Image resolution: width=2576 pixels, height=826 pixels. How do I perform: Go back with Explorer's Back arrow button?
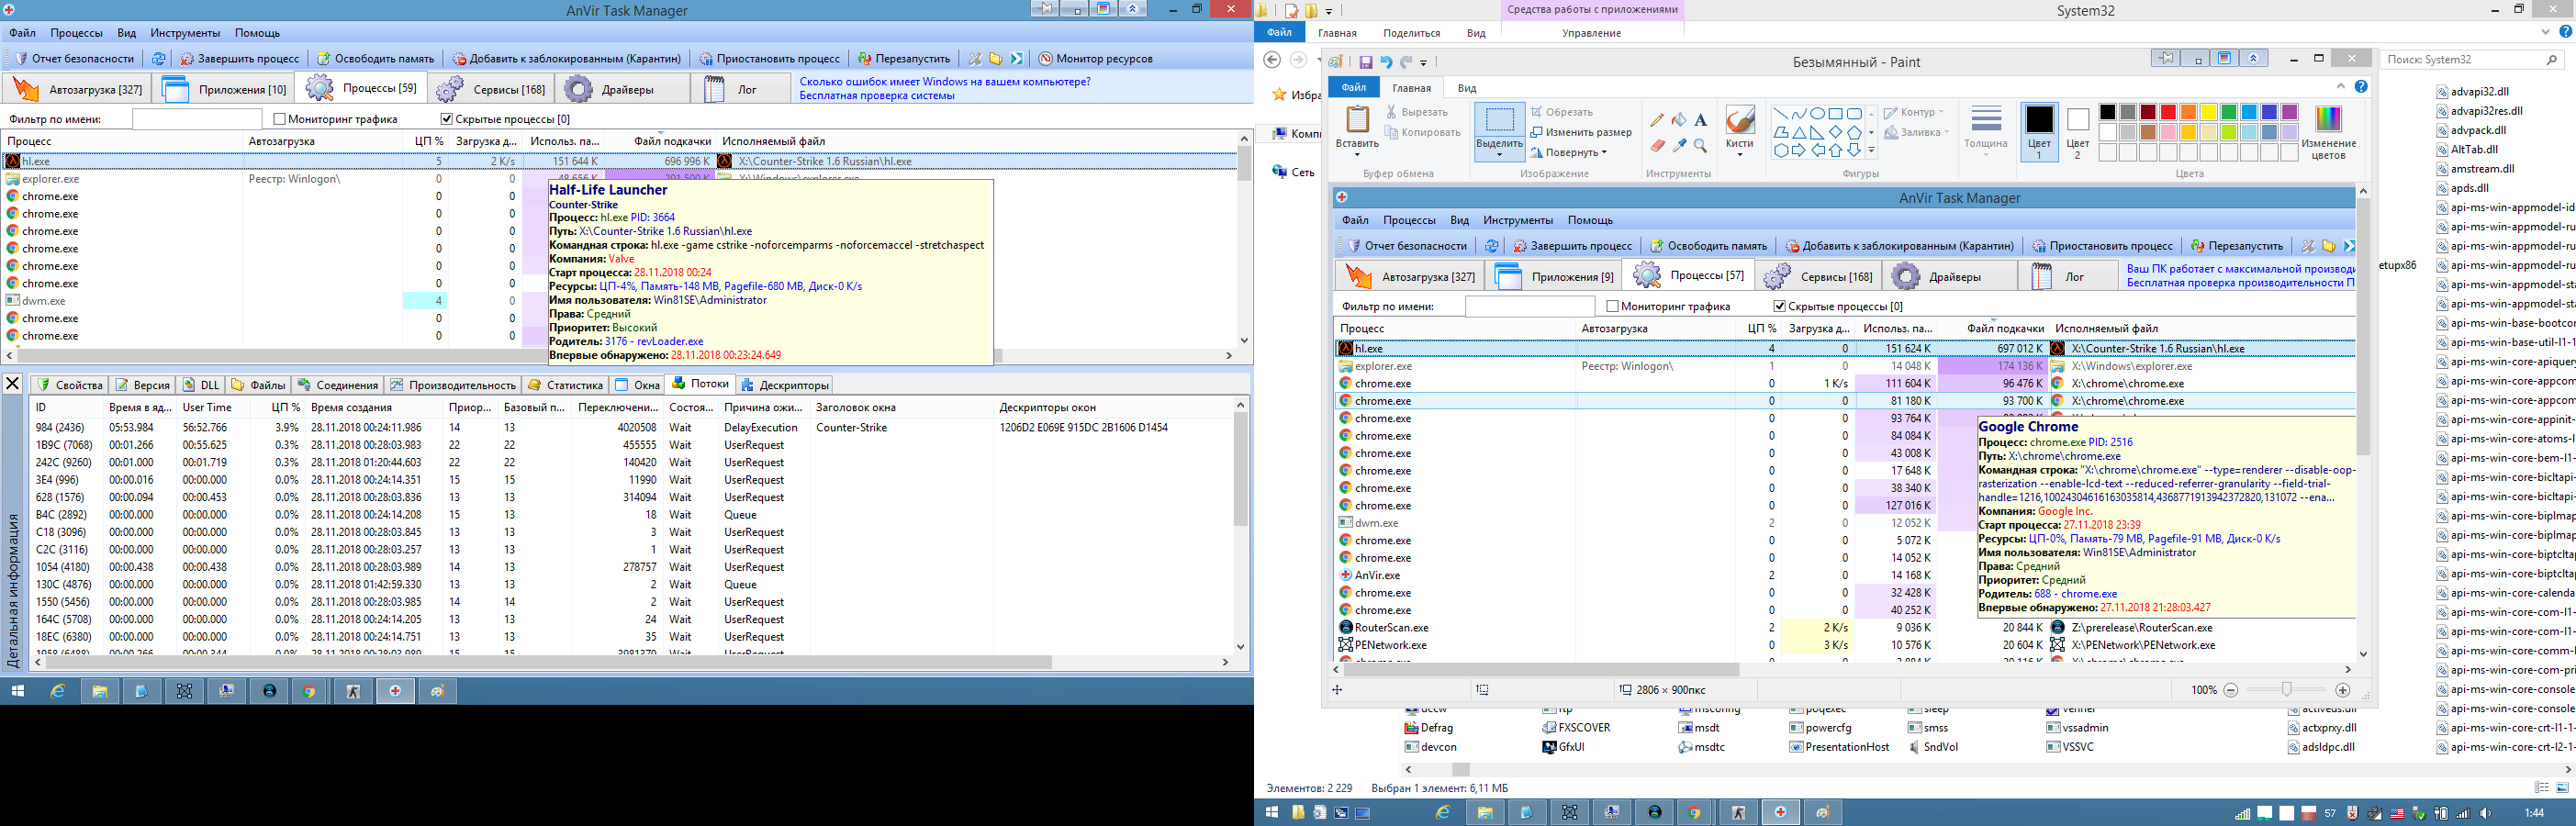[1272, 60]
